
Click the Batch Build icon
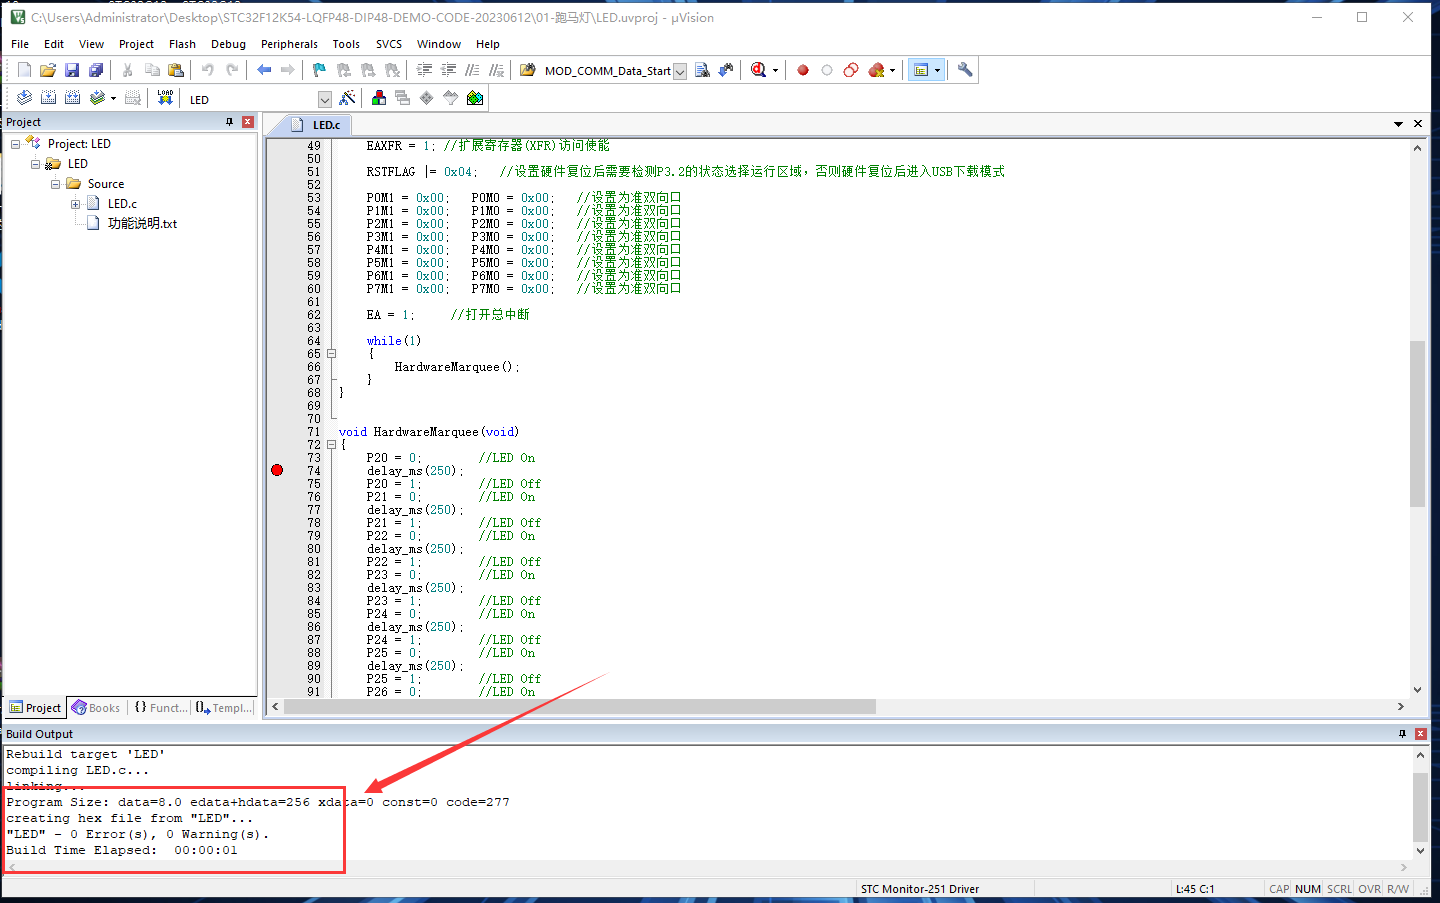pos(97,98)
